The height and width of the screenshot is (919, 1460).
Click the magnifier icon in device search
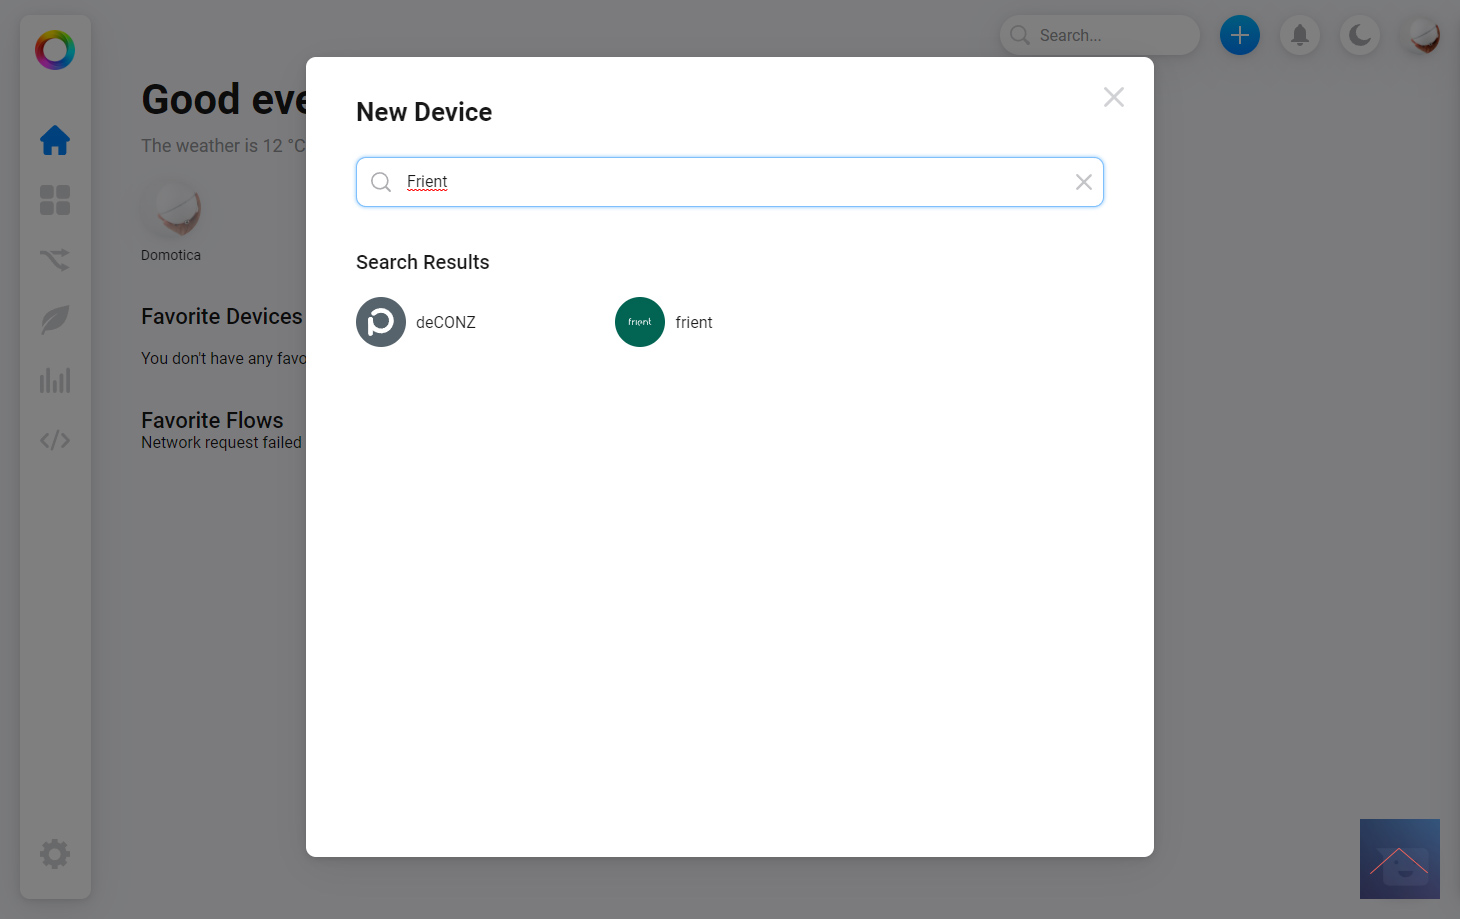point(381,182)
